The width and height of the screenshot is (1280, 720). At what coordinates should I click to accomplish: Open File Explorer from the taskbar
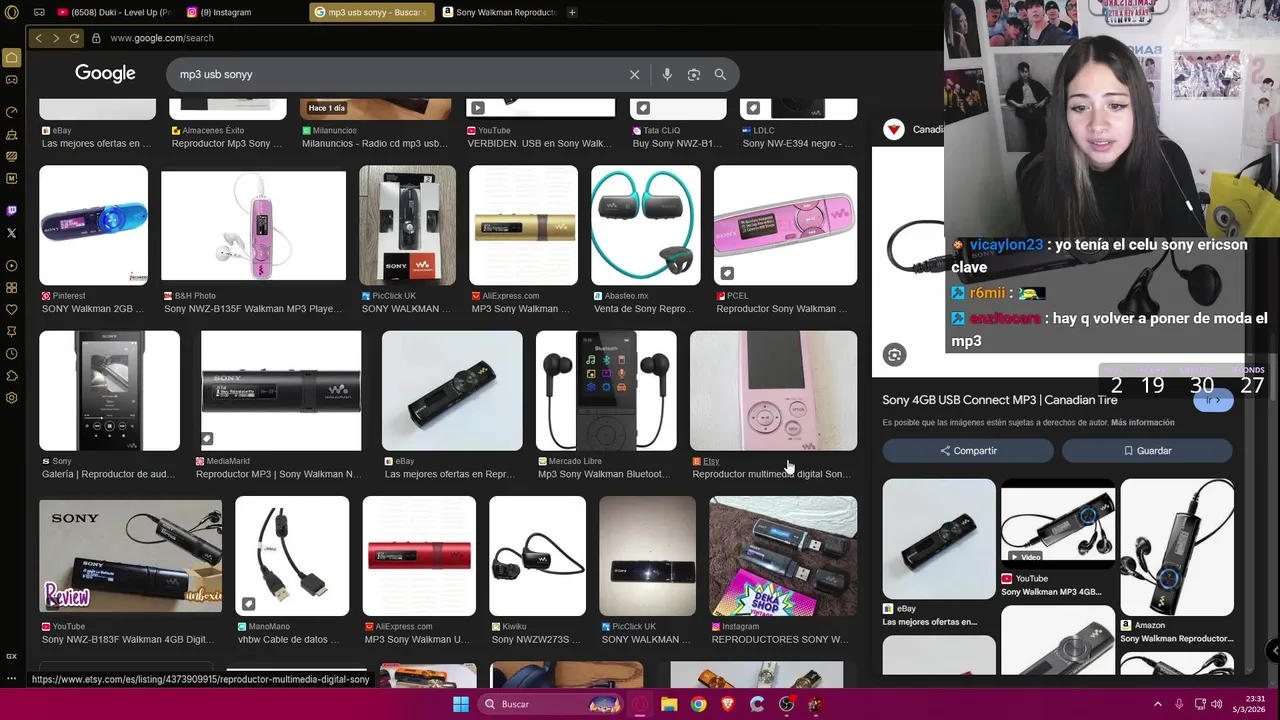point(669,704)
